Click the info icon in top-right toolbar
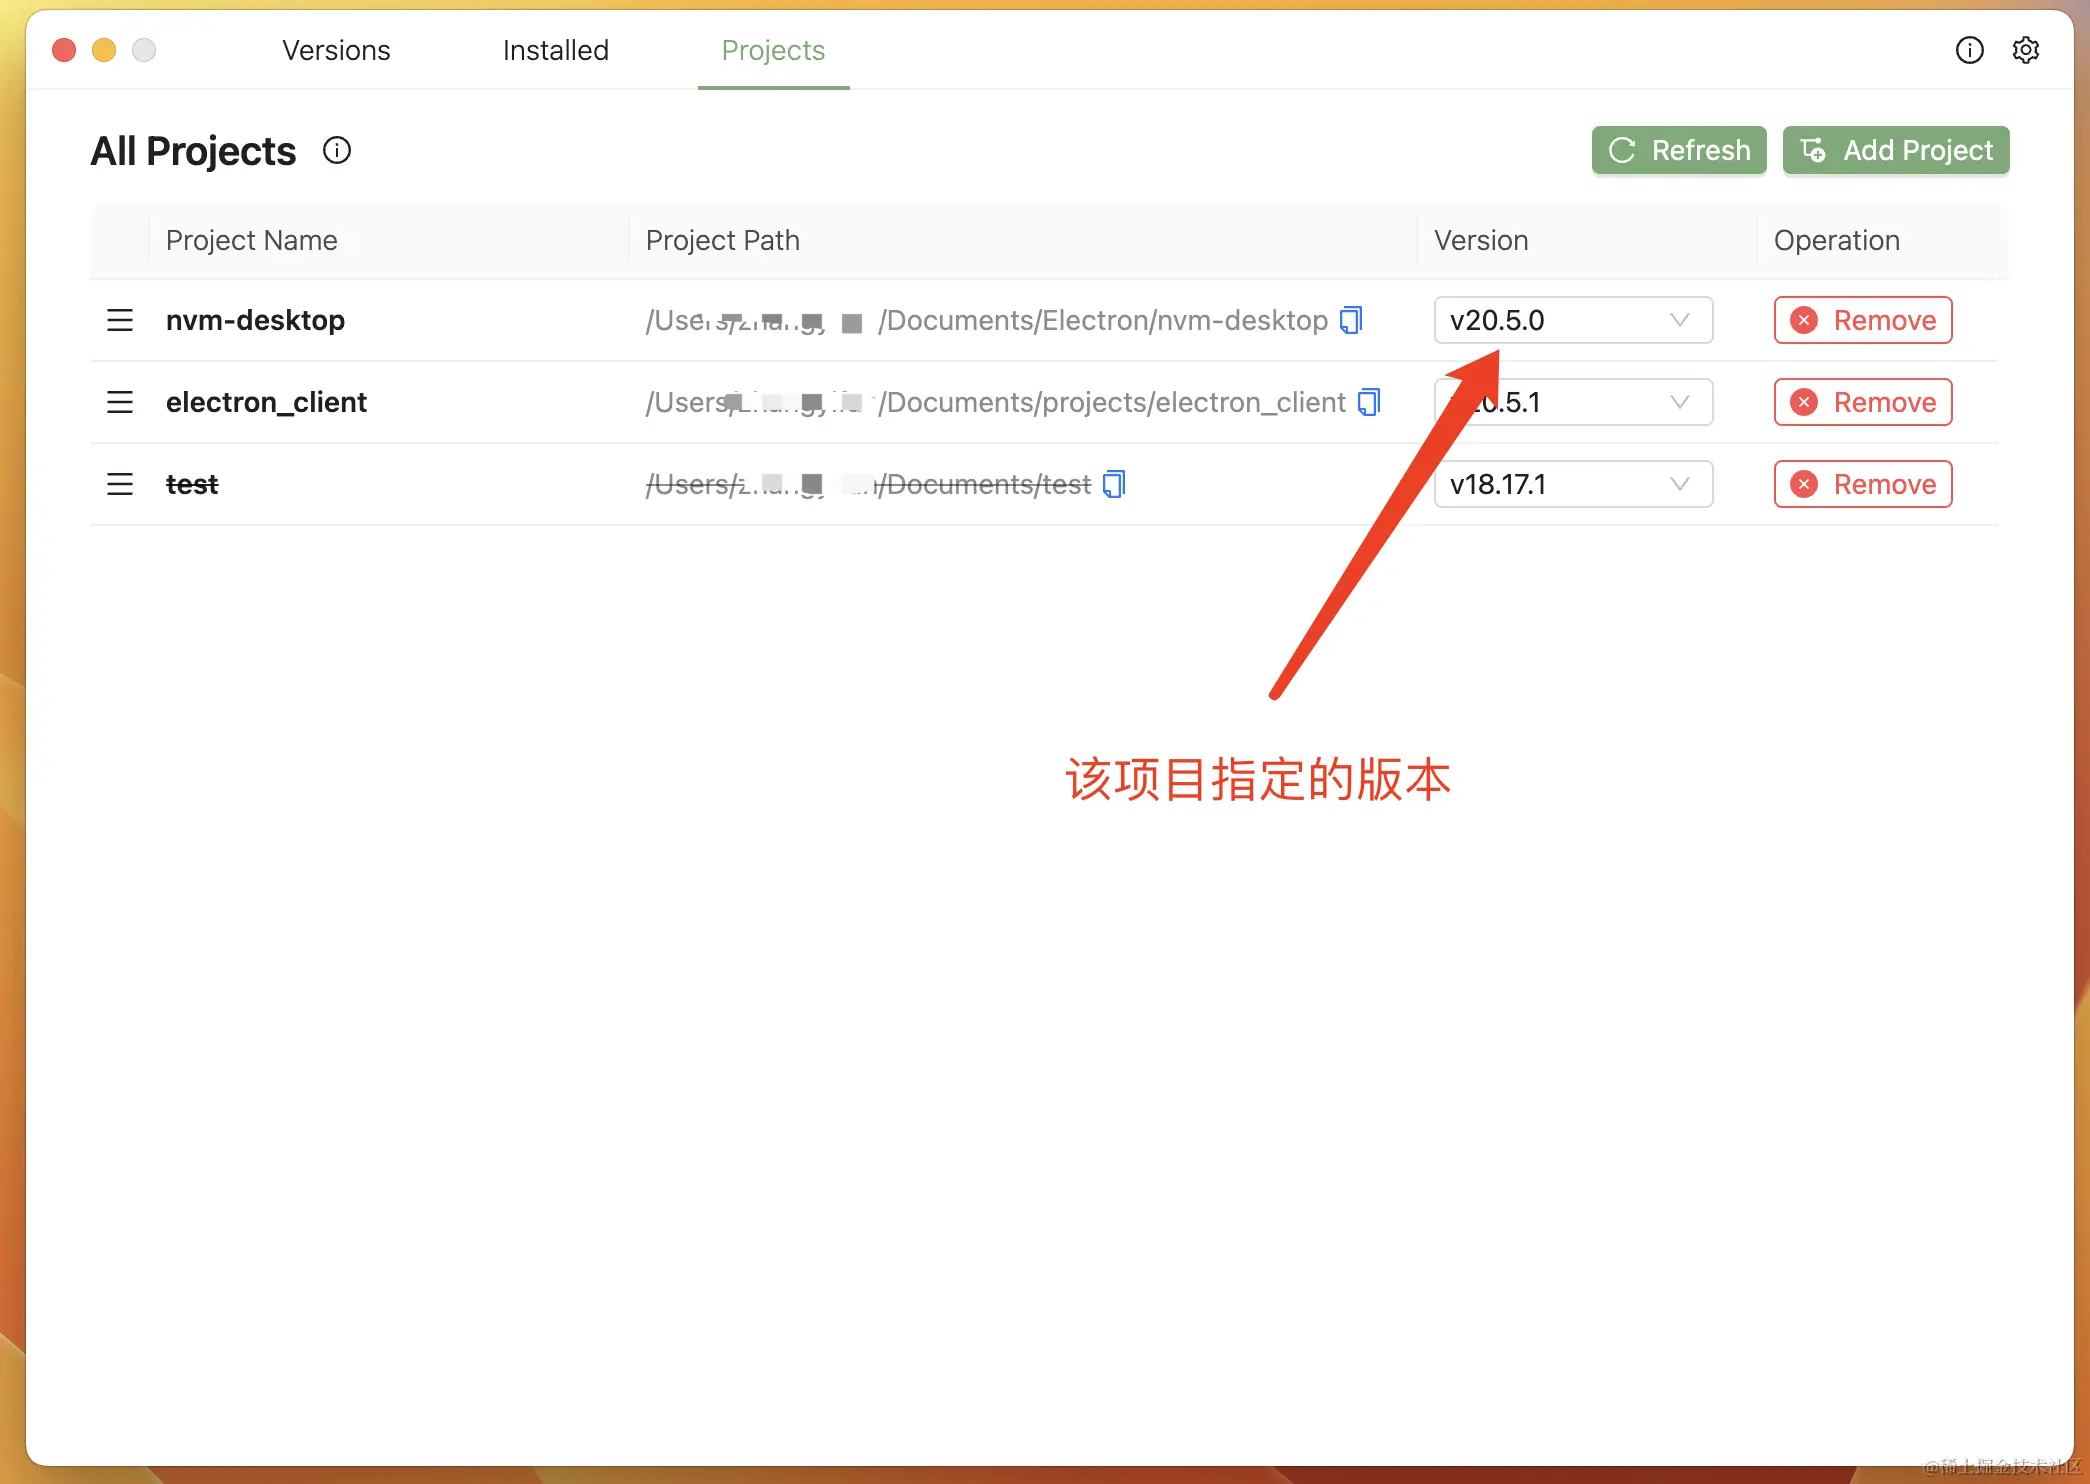 [x=1969, y=50]
